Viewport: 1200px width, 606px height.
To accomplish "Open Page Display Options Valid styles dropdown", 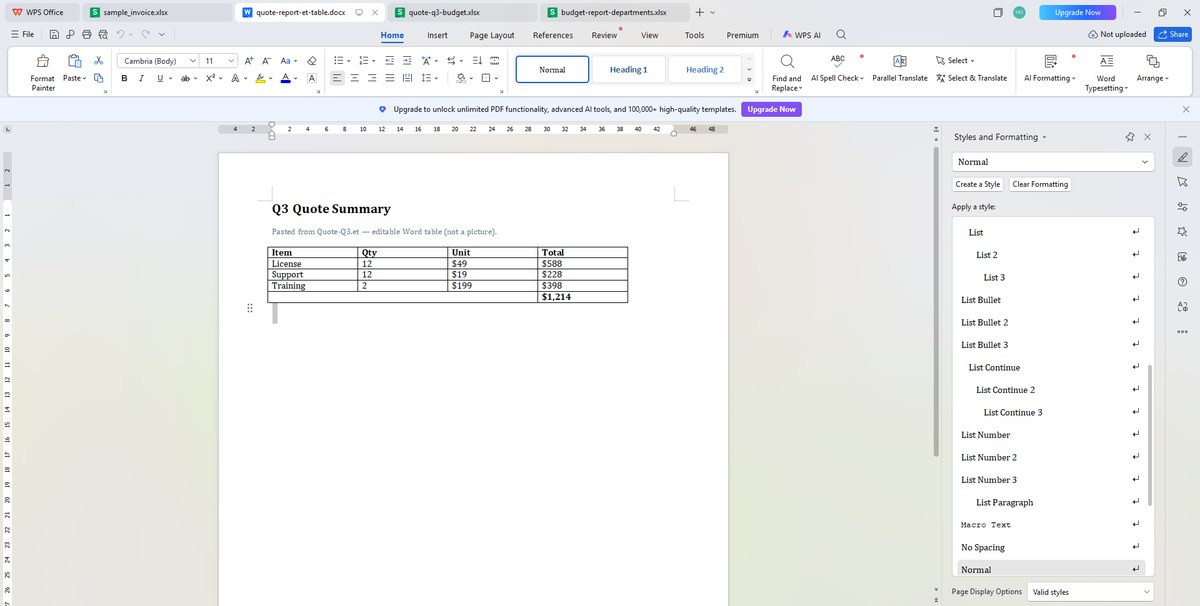I will [x=1090, y=592].
